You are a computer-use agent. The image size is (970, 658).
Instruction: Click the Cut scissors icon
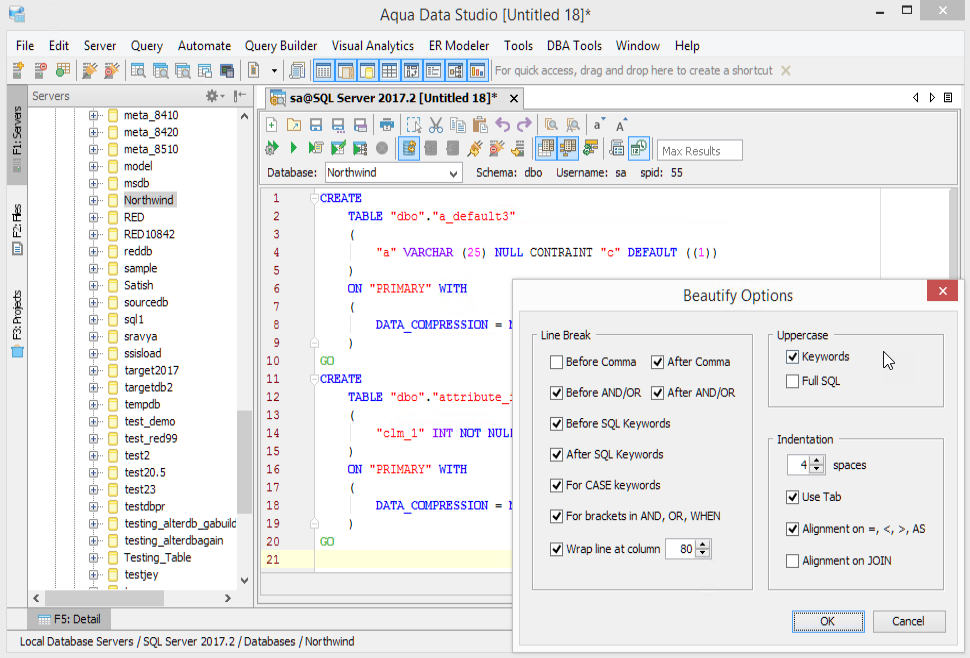click(x=435, y=125)
